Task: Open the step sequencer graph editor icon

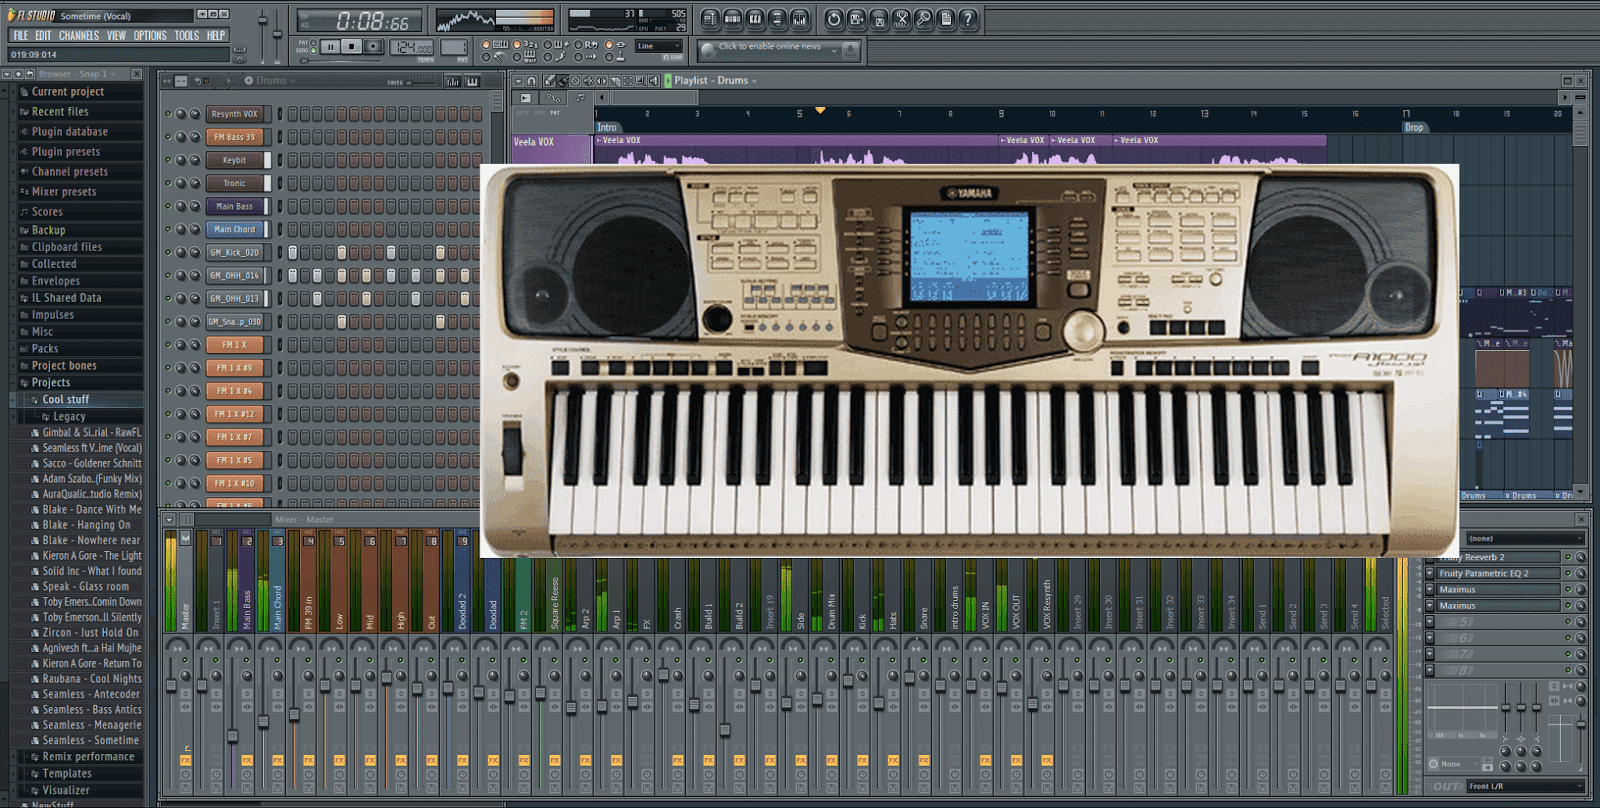Action: pos(453,81)
